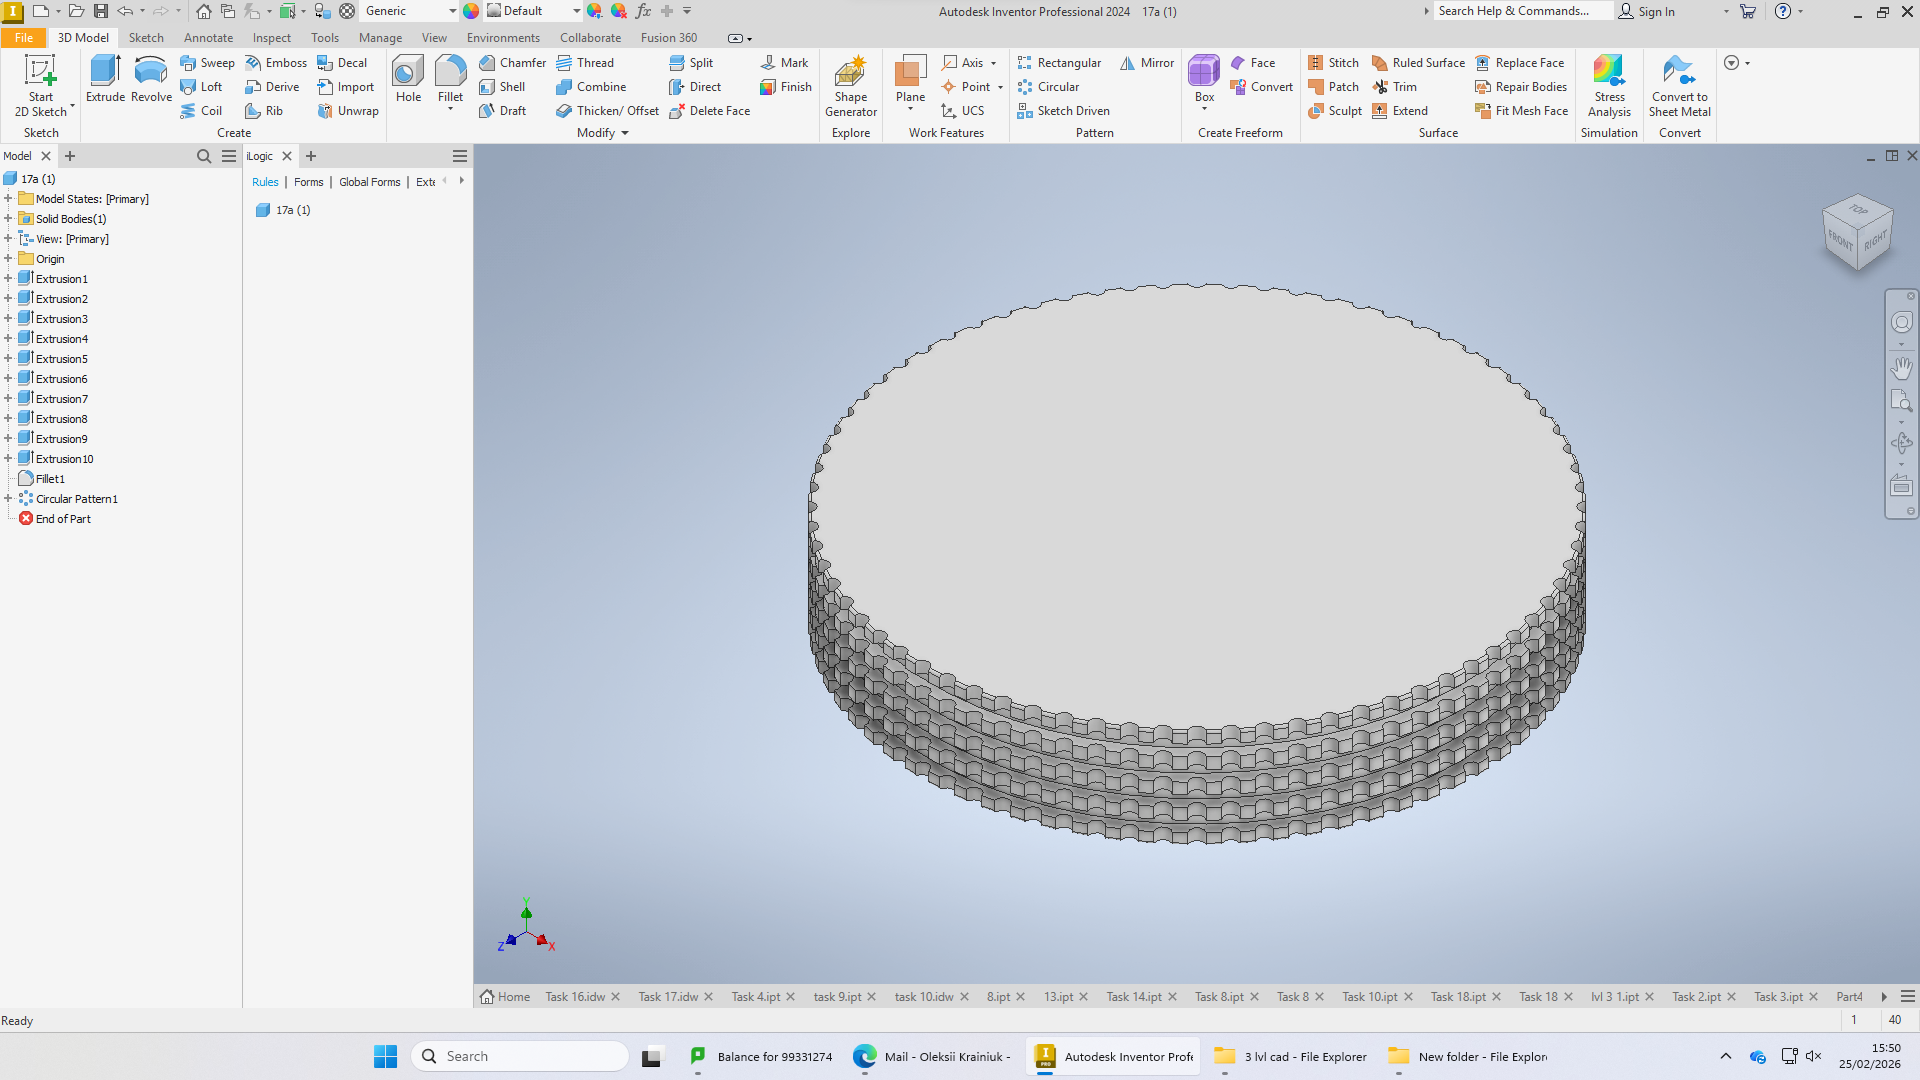Open Stress Analysis simulation
The image size is (1920, 1080).
coord(1609,86)
